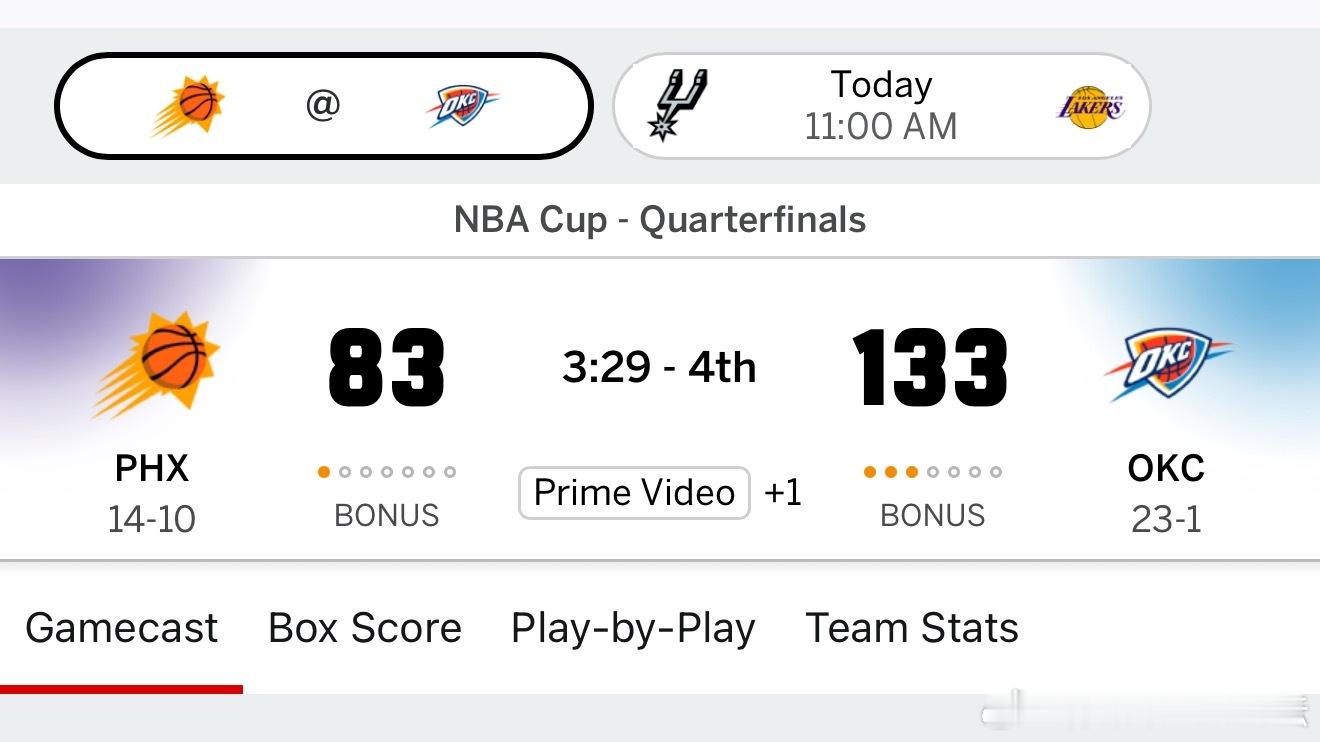Click the PHX team name

tap(151, 468)
